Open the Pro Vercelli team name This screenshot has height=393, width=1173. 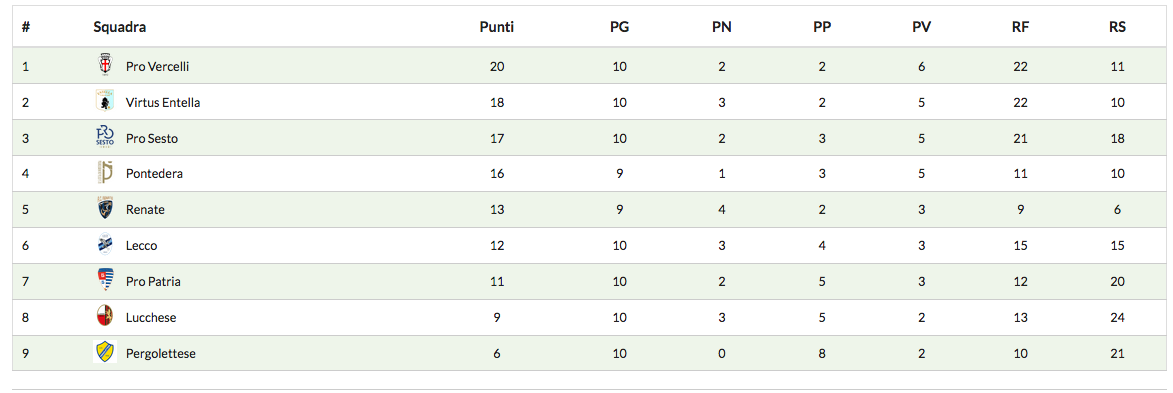(x=158, y=66)
